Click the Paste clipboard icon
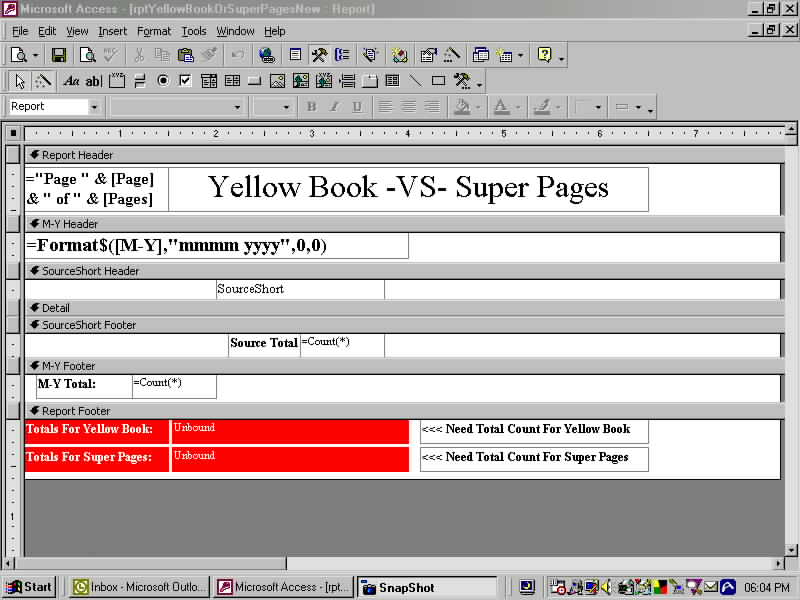Viewport: 800px width, 600px height. 185,55
